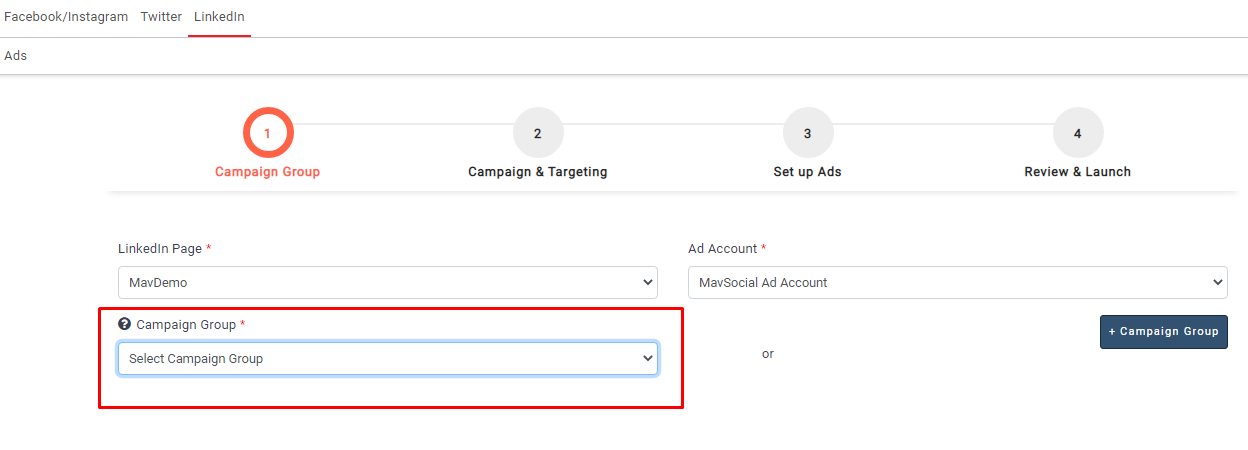Viewport: 1248px width, 450px height.
Task: Jump to step 2 circle
Action: (537, 133)
